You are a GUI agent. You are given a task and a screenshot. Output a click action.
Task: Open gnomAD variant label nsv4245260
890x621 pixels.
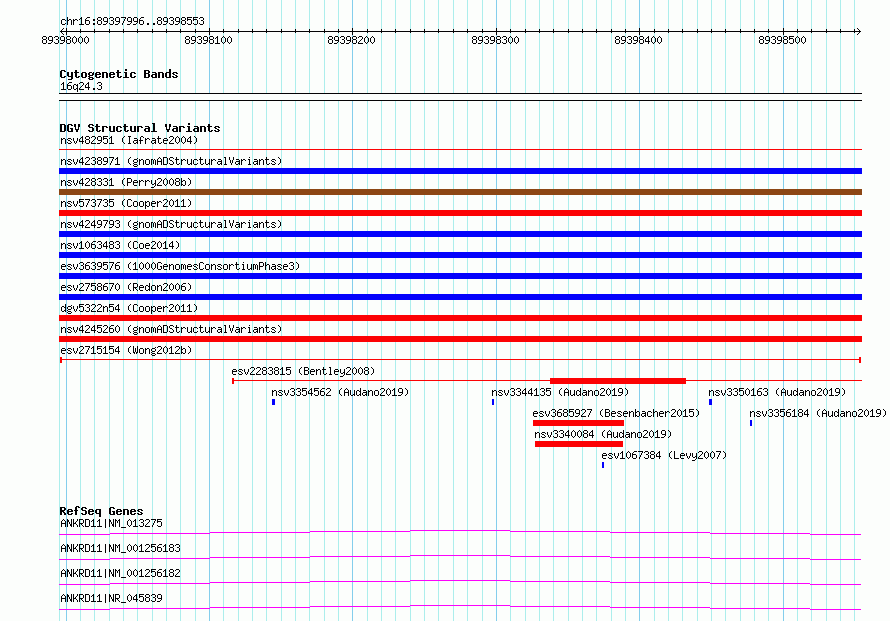click(x=171, y=329)
